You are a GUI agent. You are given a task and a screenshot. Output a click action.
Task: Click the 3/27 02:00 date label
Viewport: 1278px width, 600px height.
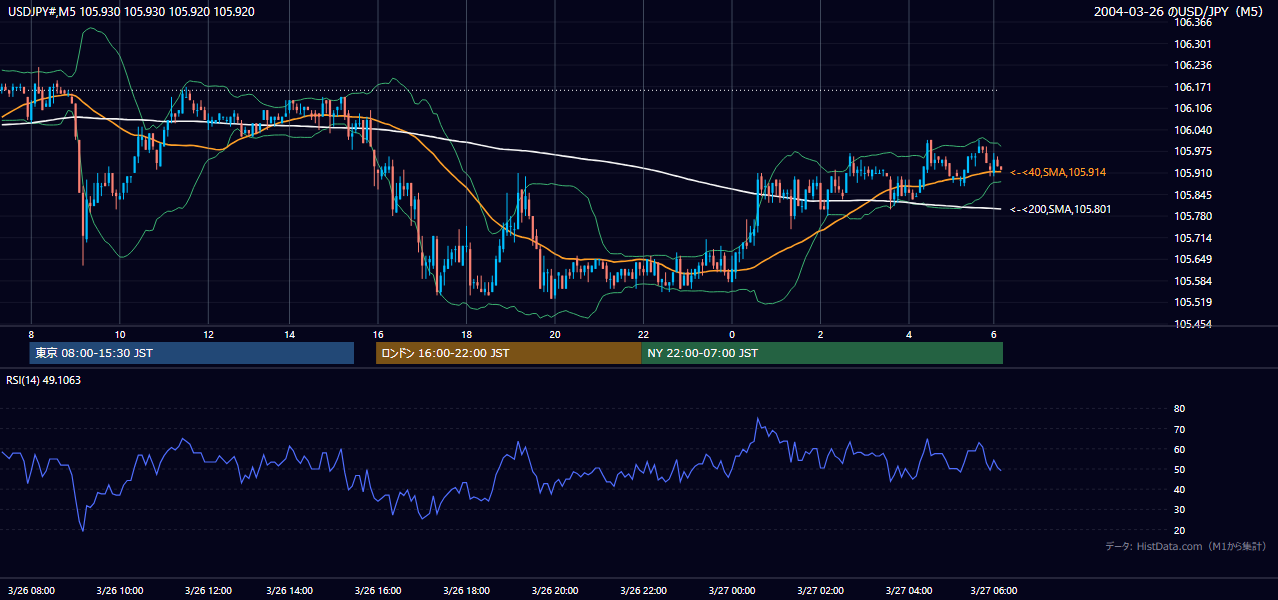pyautogui.click(x=820, y=590)
